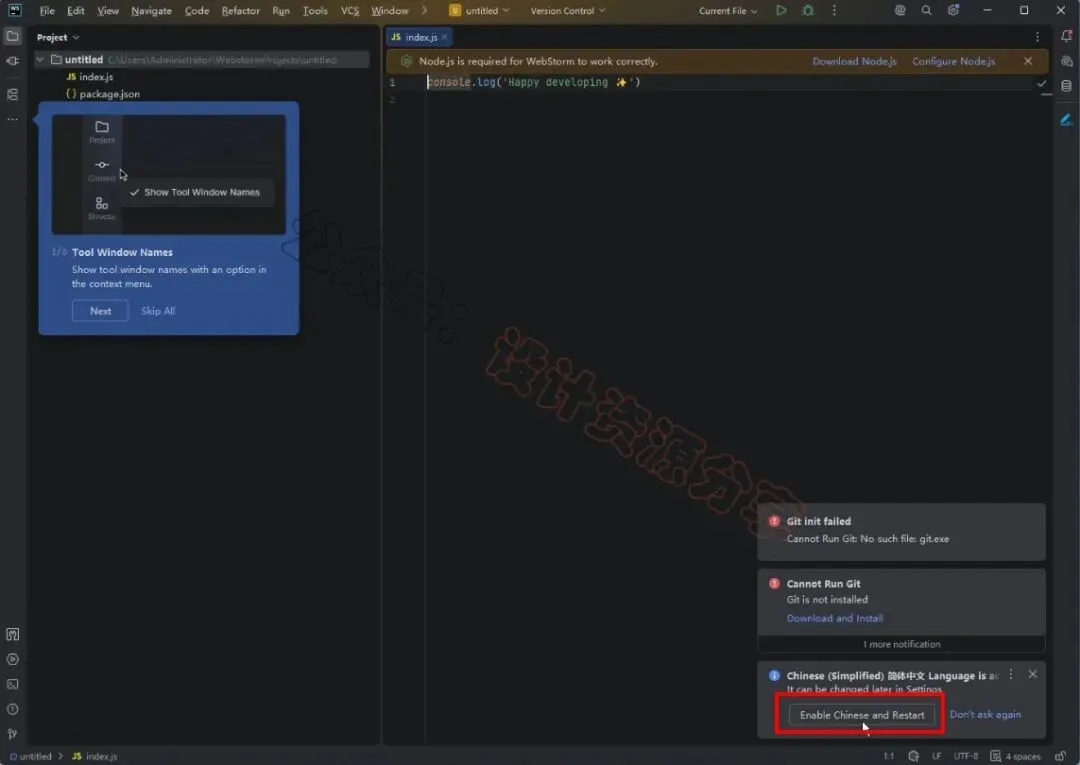Open the Project tool window icon
The width and height of the screenshot is (1080, 765).
tap(12, 36)
